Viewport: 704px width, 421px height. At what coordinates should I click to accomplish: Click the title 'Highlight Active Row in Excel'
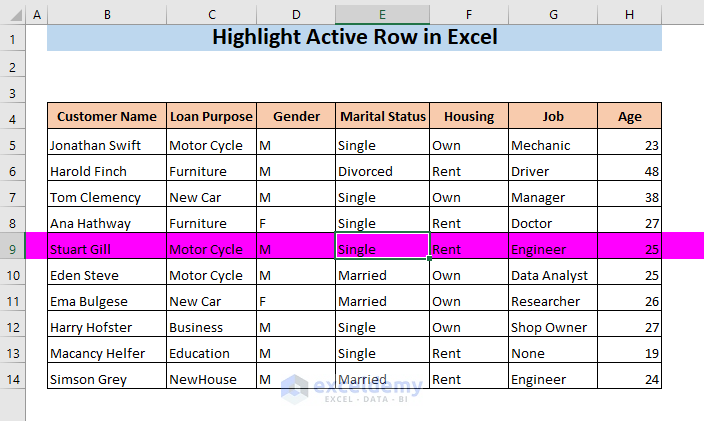[354, 39]
